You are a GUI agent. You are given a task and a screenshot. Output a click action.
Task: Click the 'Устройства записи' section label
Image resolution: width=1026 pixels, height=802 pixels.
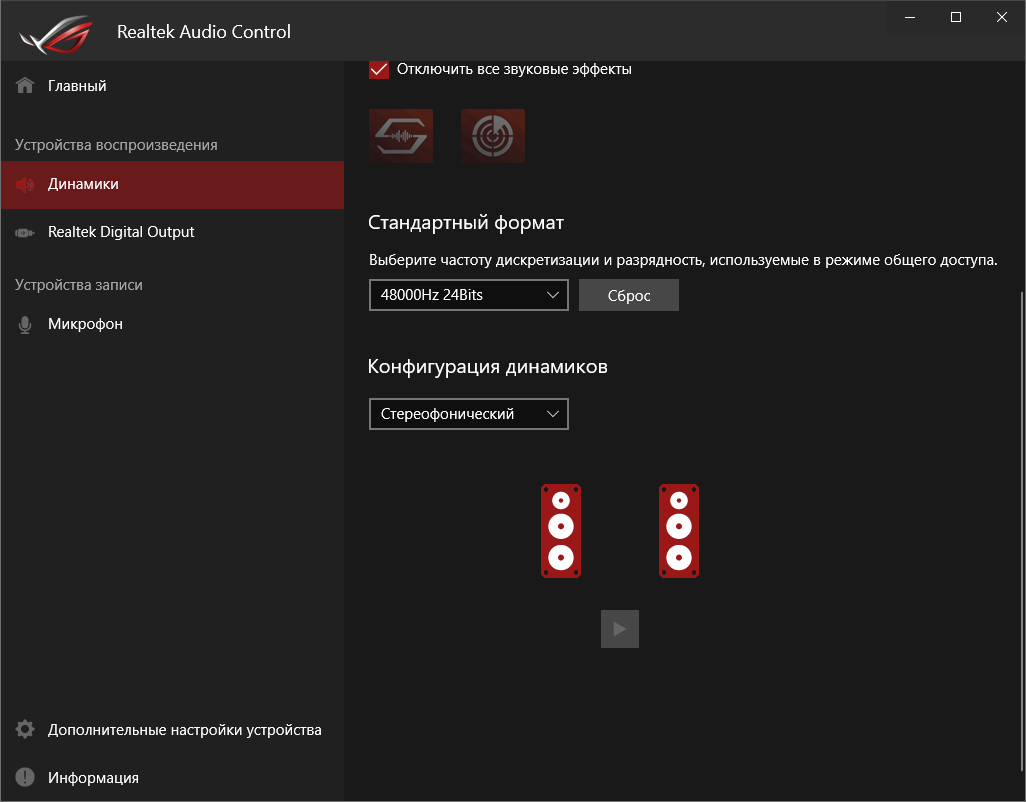click(79, 285)
